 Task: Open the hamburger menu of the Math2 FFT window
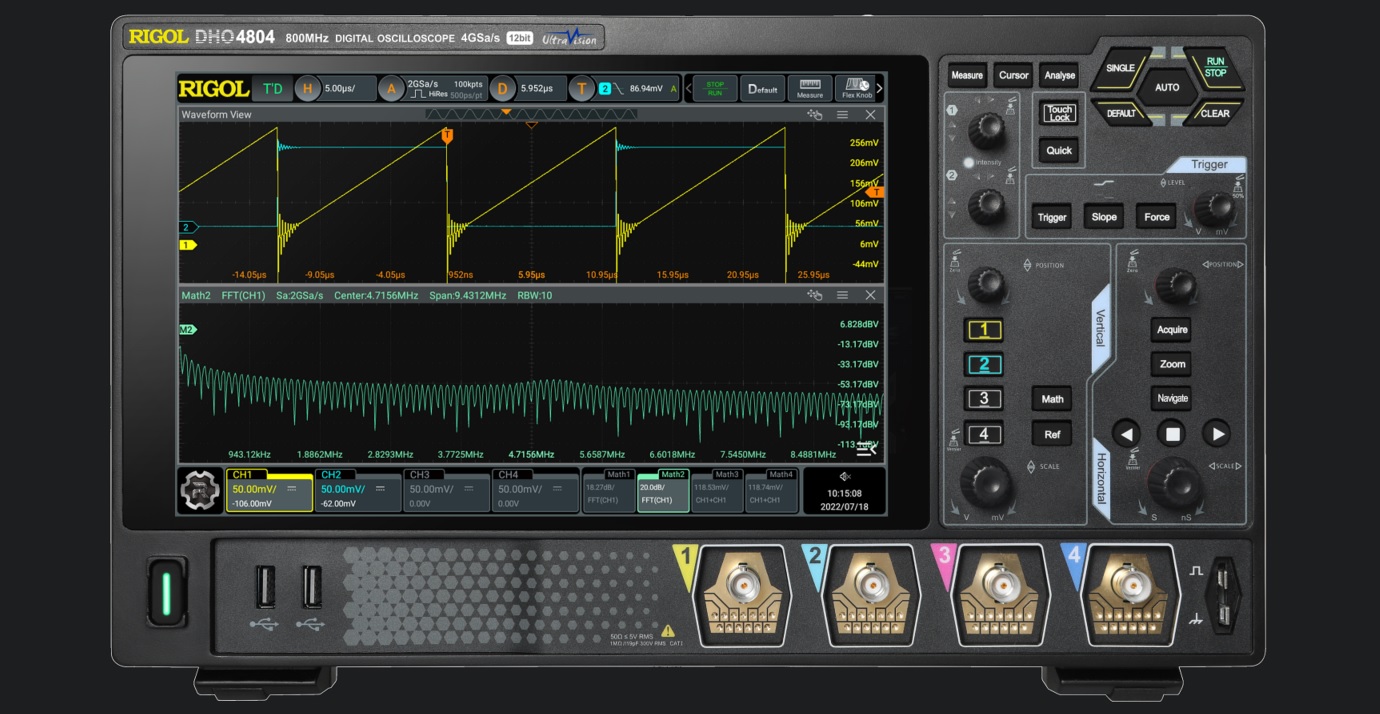[x=842, y=295]
